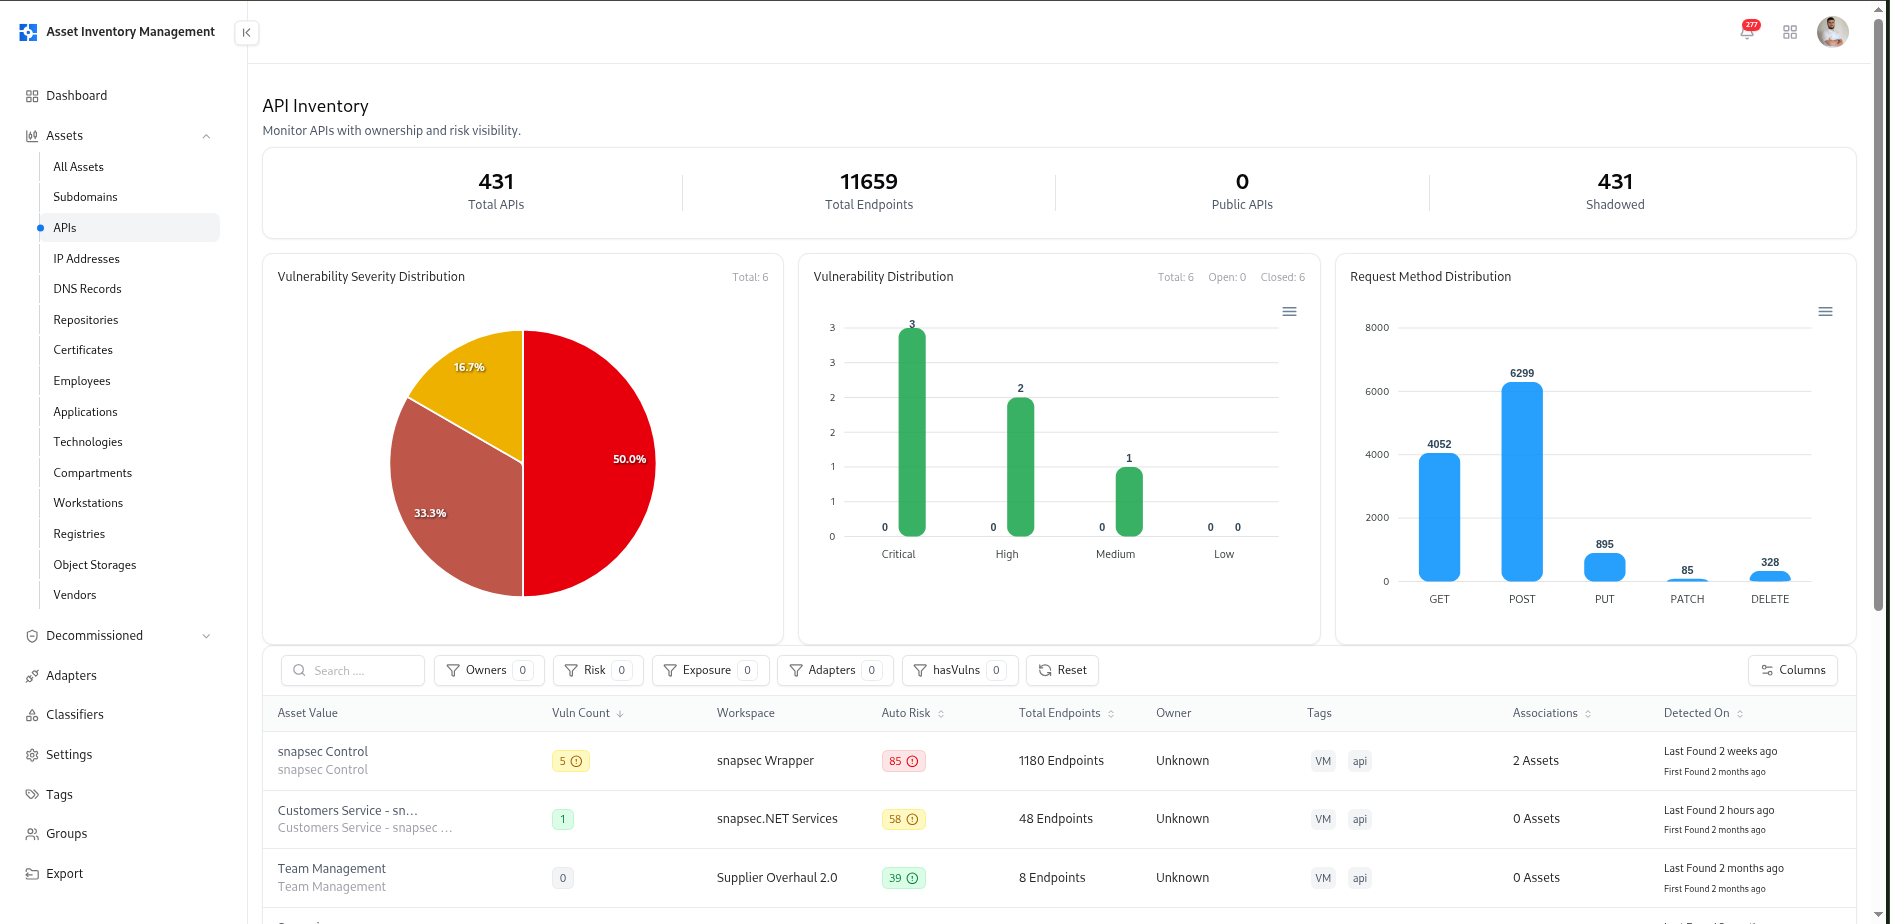Click the risk score 85 badge

point(903,761)
